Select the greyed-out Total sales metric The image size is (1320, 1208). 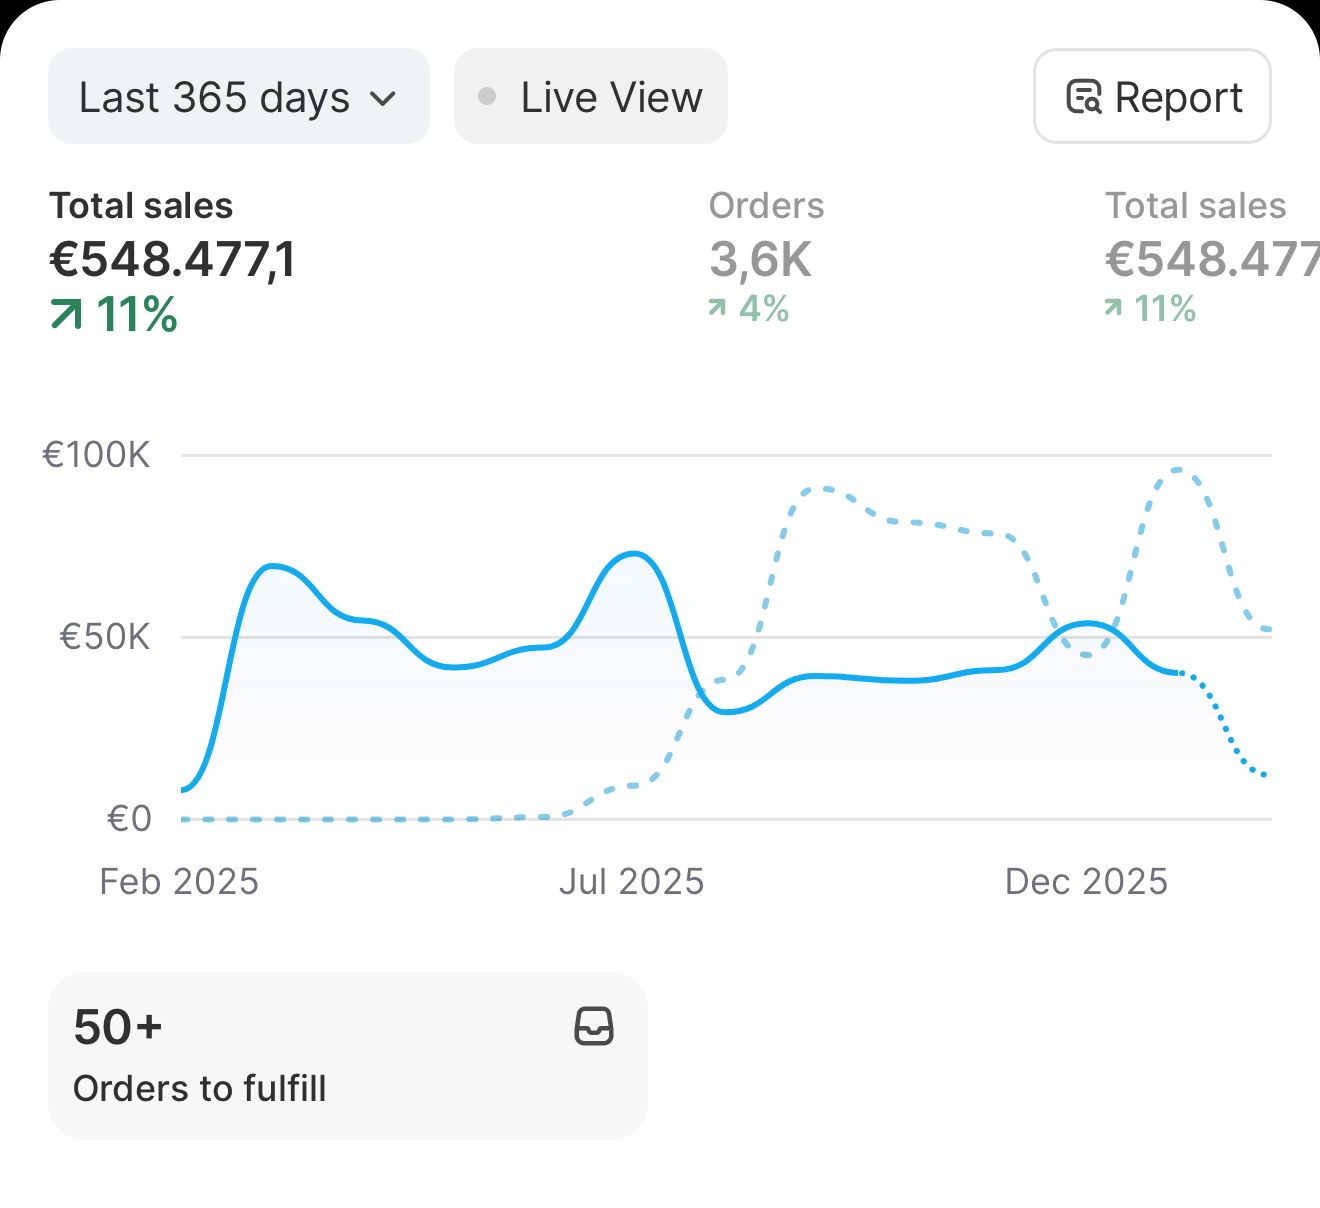point(1195,206)
